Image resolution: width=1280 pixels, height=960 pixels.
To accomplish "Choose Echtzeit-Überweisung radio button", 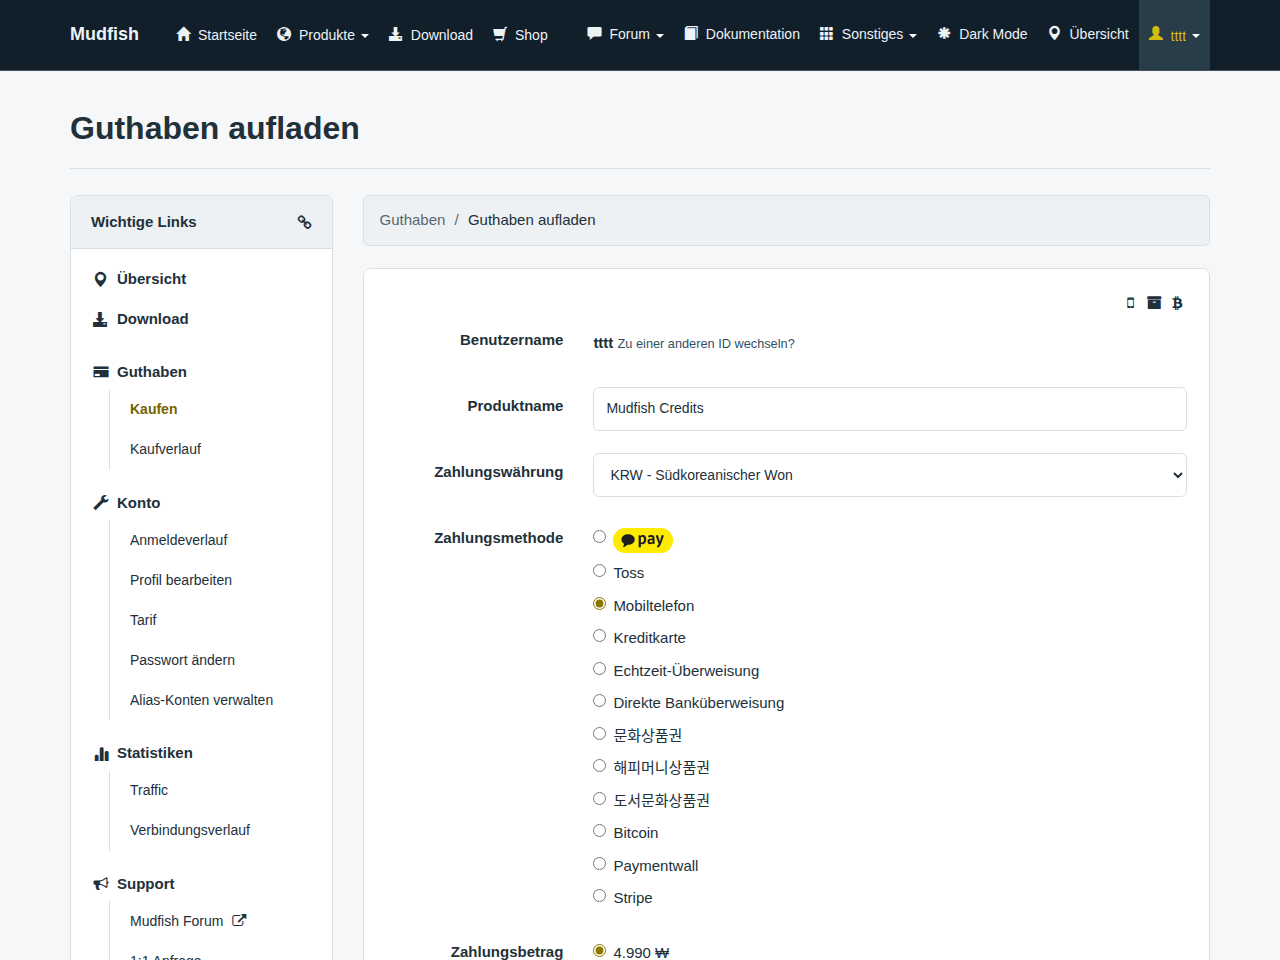I will 600,669.
